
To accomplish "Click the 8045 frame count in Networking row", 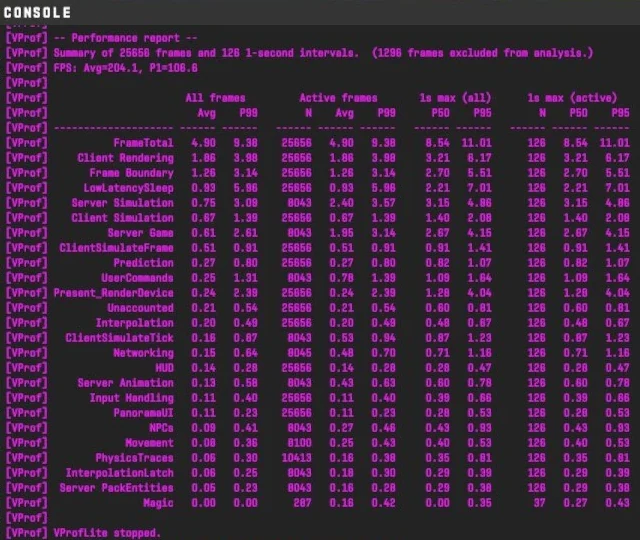I will [x=300, y=353].
